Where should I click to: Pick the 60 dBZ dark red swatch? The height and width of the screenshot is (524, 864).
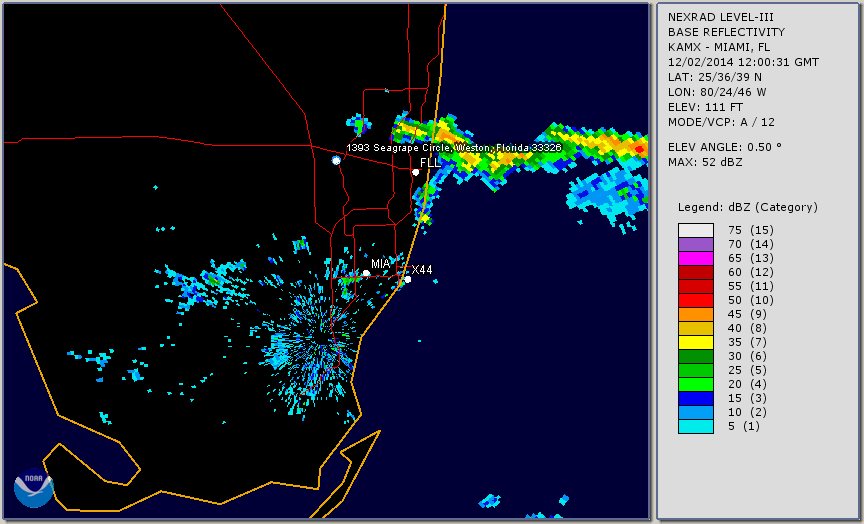click(696, 272)
